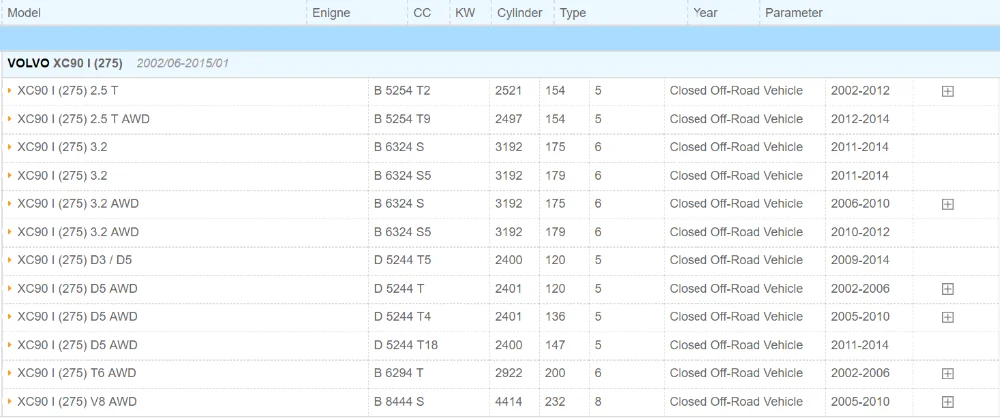Click the Type column header
The image size is (1000, 418).
[573, 13]
